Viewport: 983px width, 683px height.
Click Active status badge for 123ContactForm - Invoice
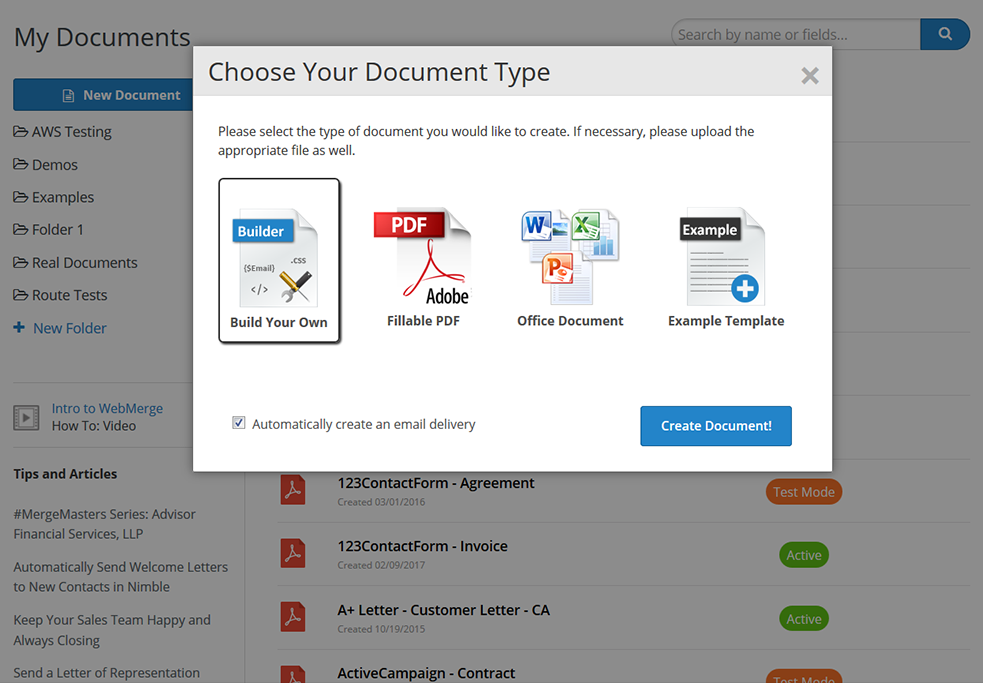pos(803,555)
